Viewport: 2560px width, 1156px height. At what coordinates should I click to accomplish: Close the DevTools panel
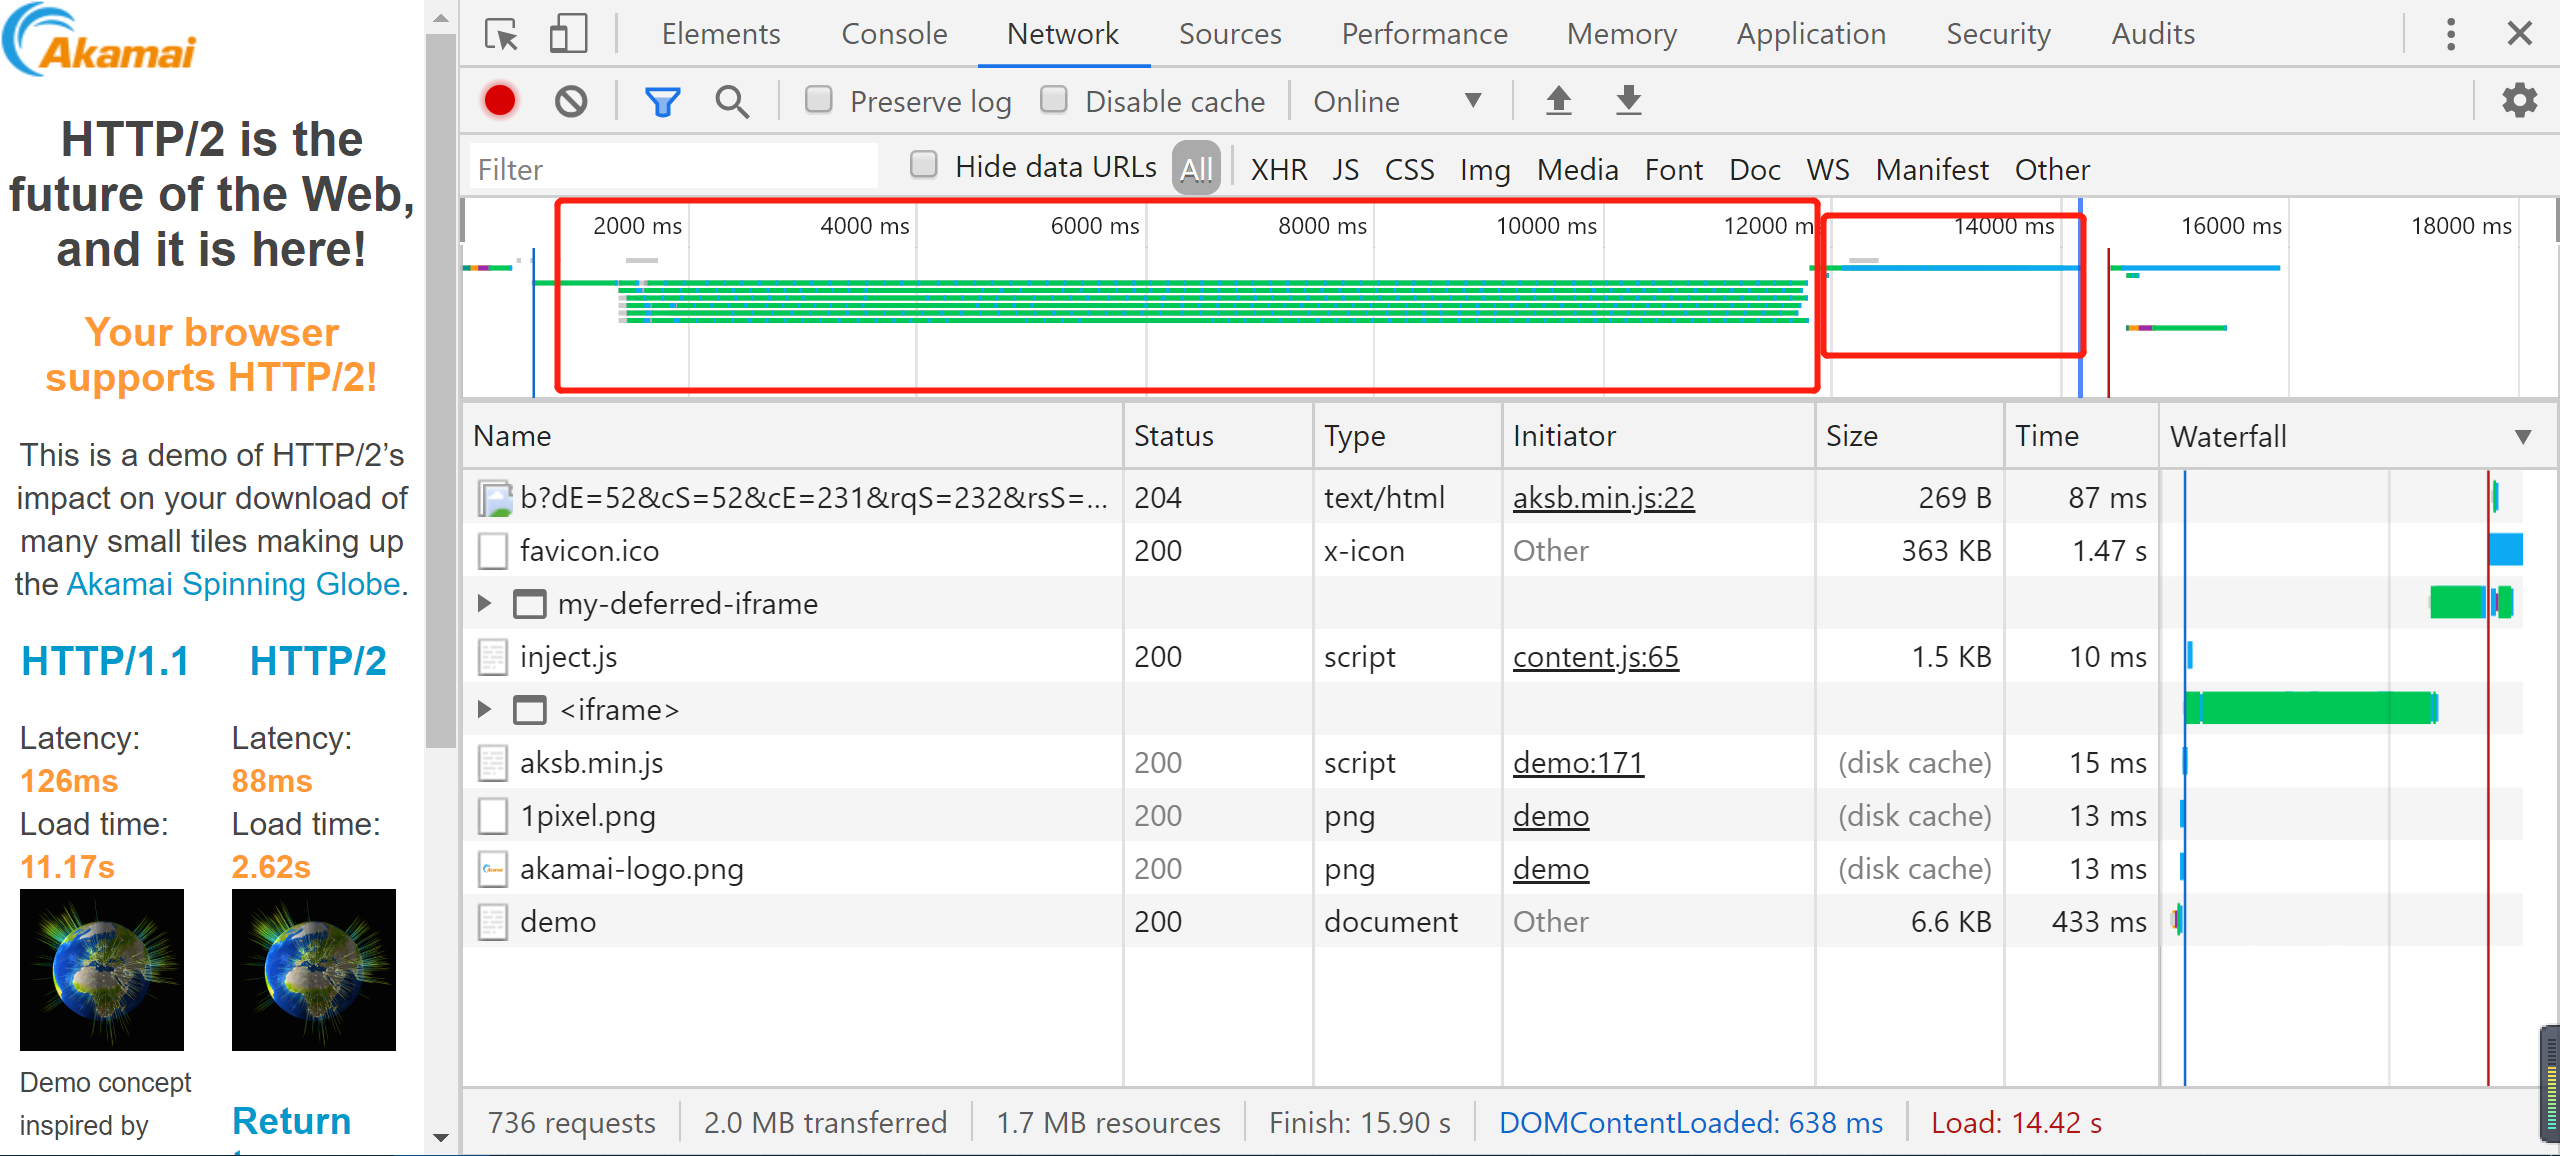[x=2519, y=34]
